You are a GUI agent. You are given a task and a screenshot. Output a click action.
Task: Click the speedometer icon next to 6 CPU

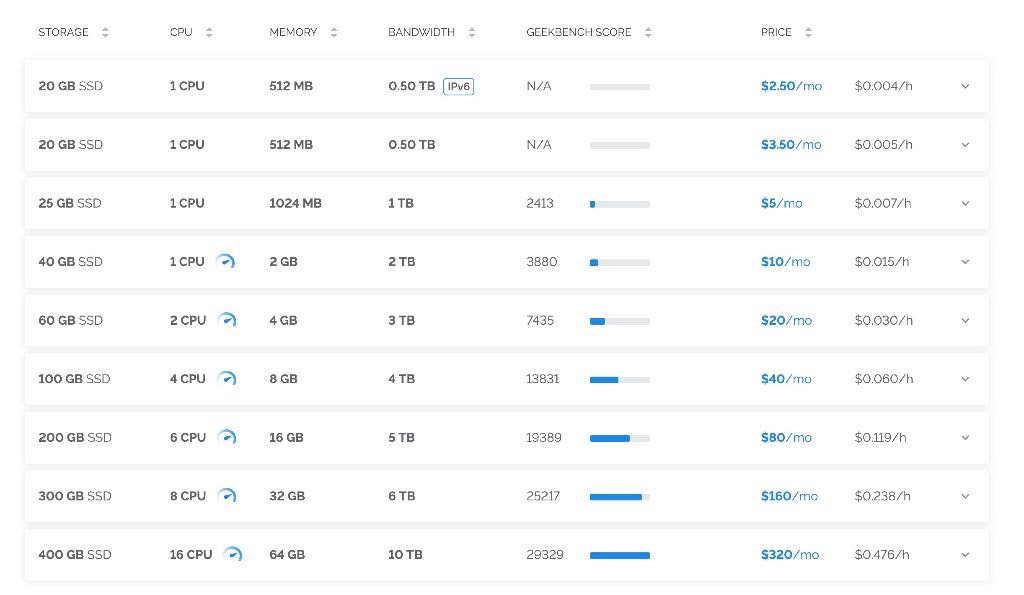click(228, 438)
